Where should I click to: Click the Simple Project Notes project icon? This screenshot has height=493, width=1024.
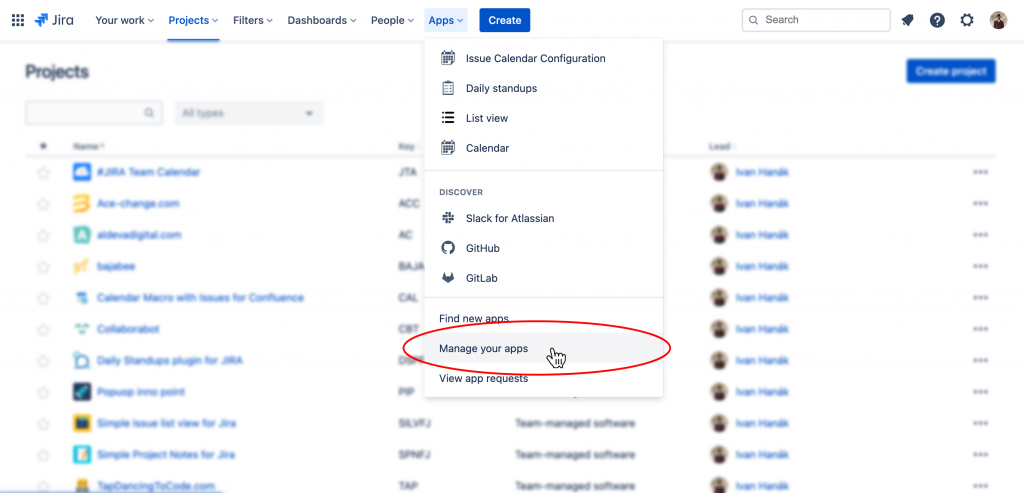(x=82, y=454)
